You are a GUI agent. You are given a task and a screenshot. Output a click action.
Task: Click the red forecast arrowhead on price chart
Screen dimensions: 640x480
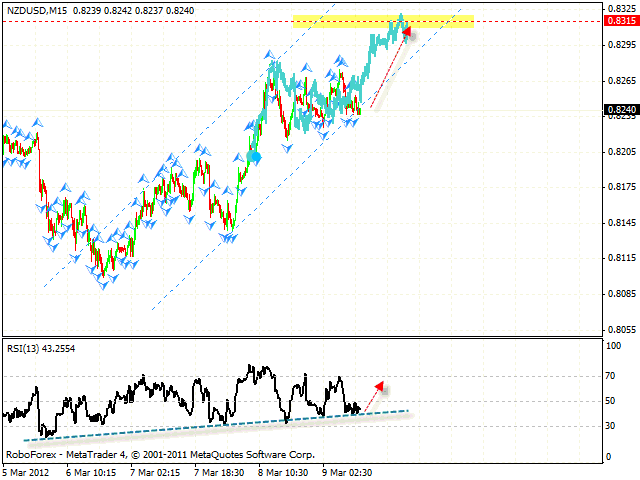[406, 33]
